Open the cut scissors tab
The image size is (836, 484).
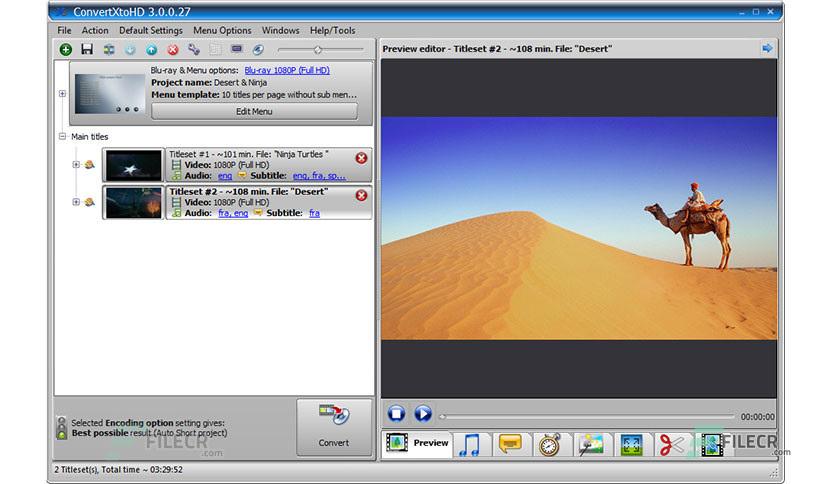tap(671, 445)
